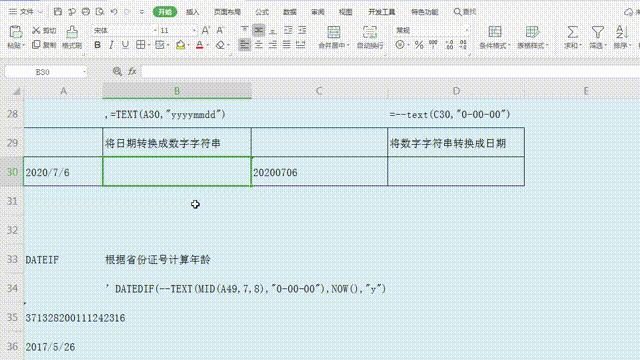
Task: Click the cell Borders icon
Action: pos(140,45)
